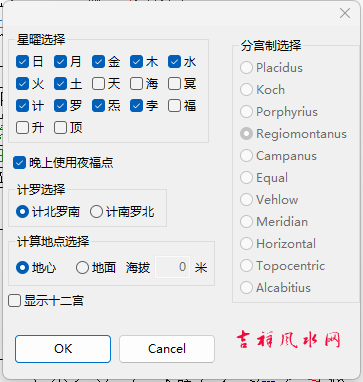Image resolution: width=363 pixels, height=382 pixels.
Task: Close the dialog with the X button
Action: (x=345, y=13)
